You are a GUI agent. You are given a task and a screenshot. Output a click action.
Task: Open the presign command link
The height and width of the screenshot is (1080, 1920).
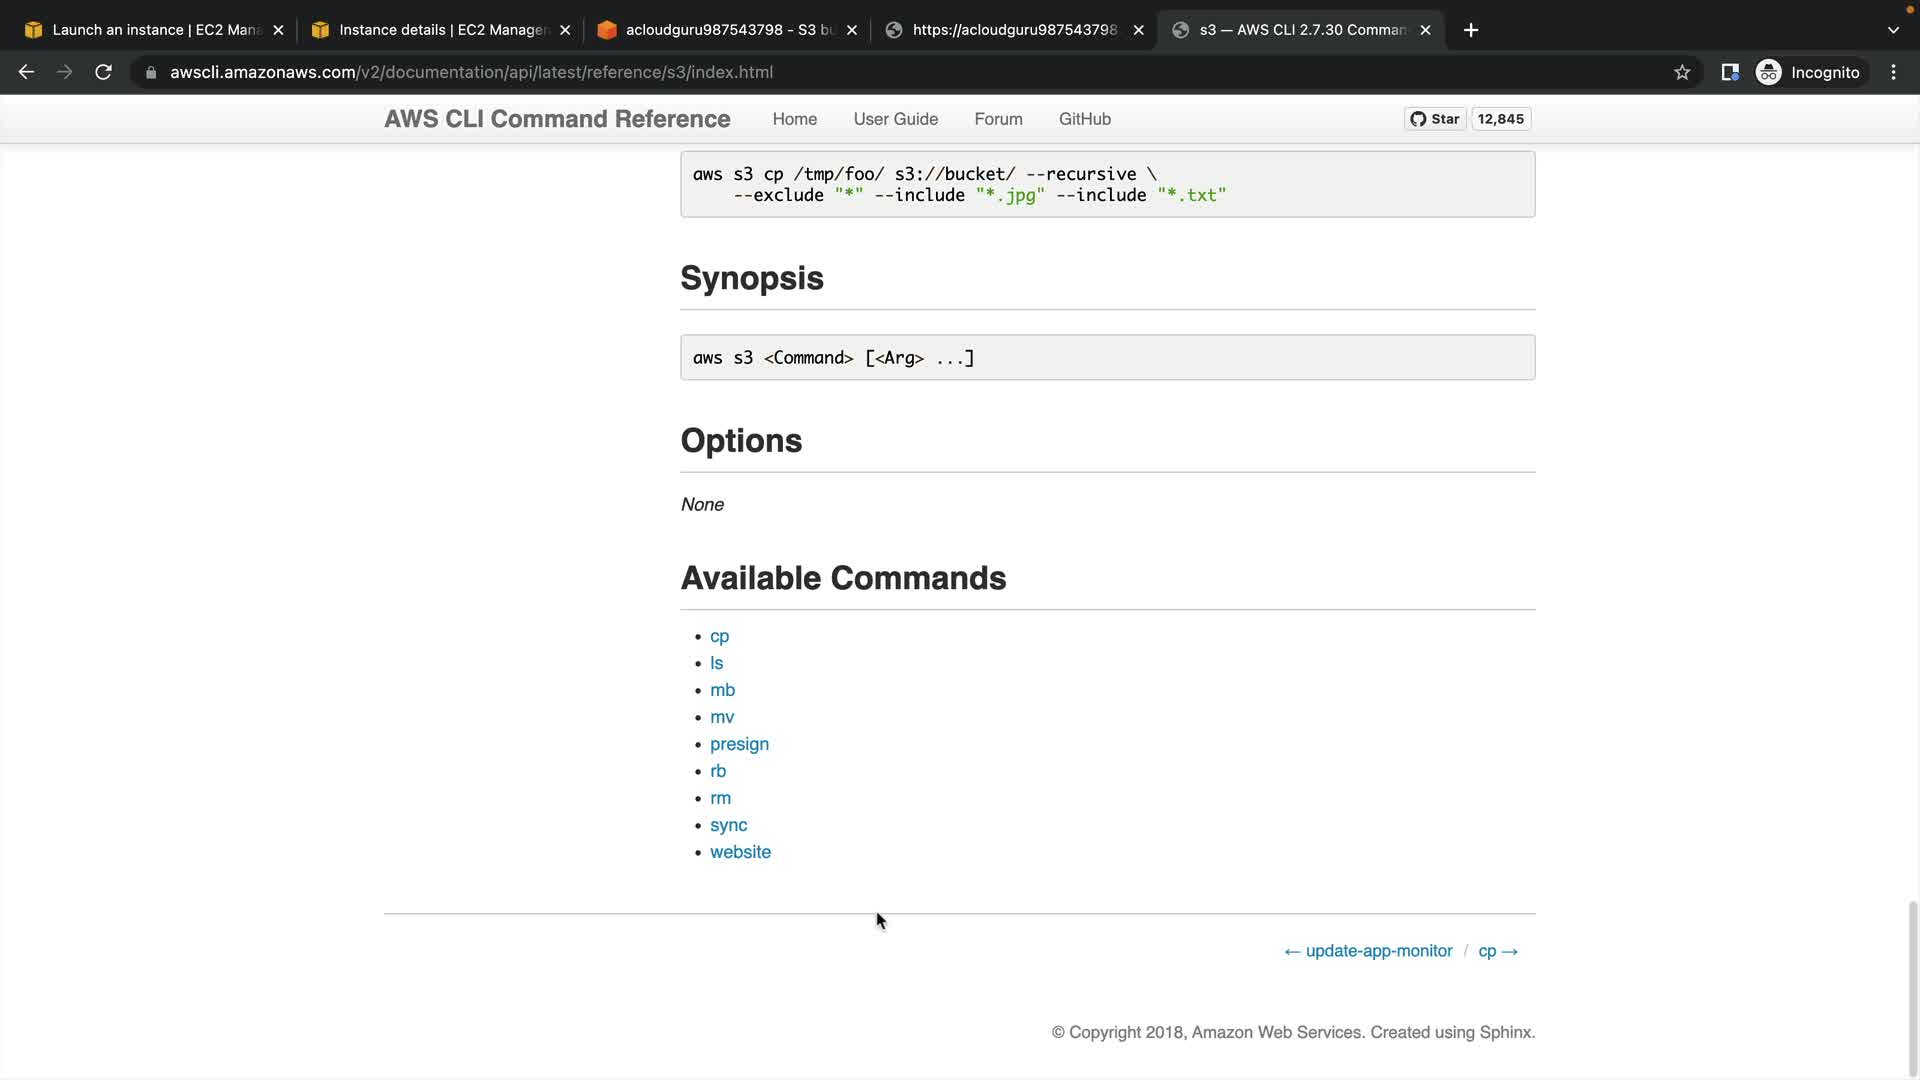[x=739, y=744]
